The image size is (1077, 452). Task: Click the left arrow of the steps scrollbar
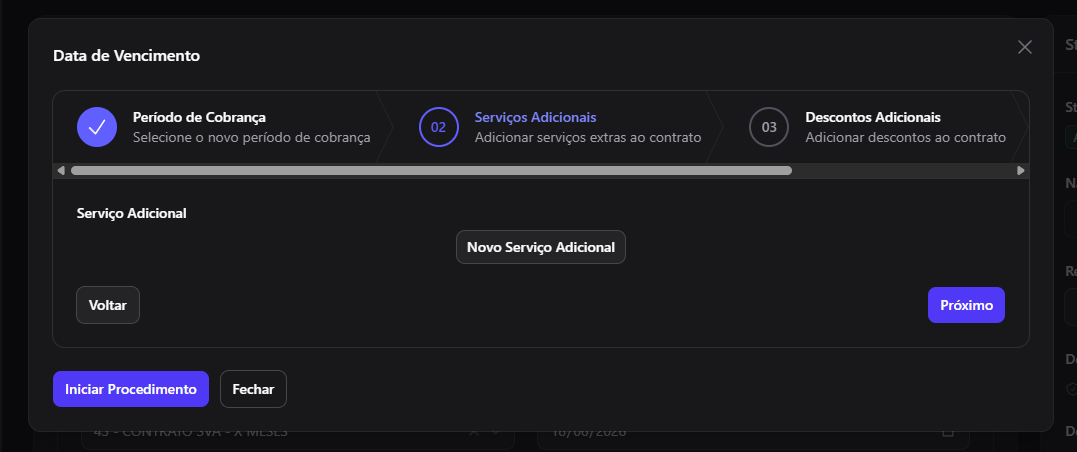coord(61,170)
